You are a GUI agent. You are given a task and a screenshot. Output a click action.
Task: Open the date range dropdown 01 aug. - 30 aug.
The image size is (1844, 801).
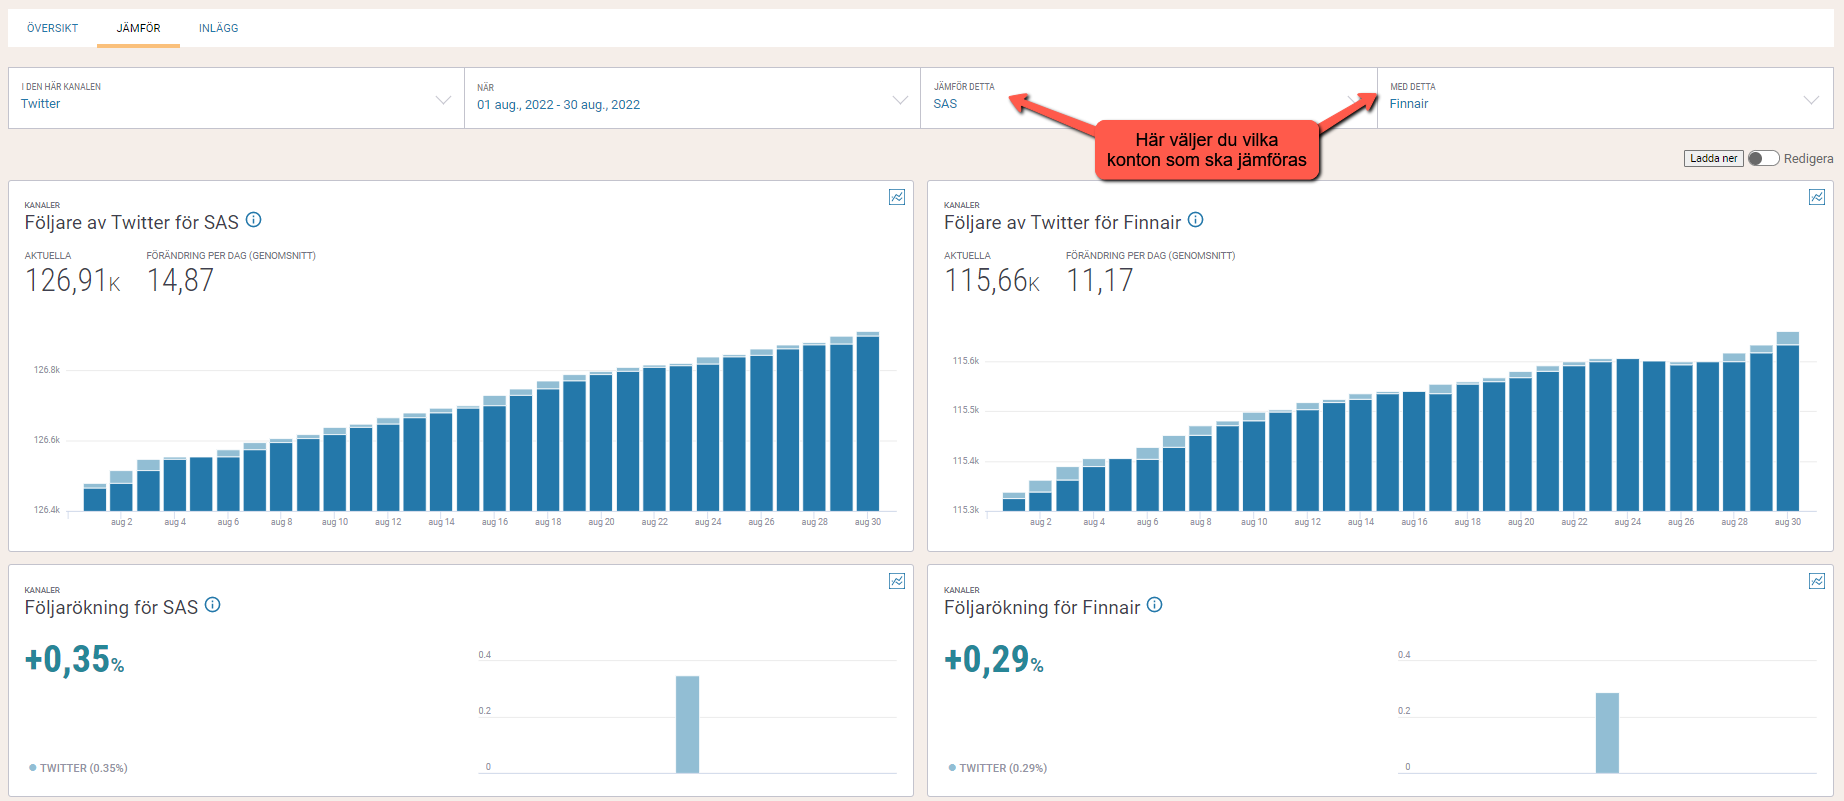point(692,98)
